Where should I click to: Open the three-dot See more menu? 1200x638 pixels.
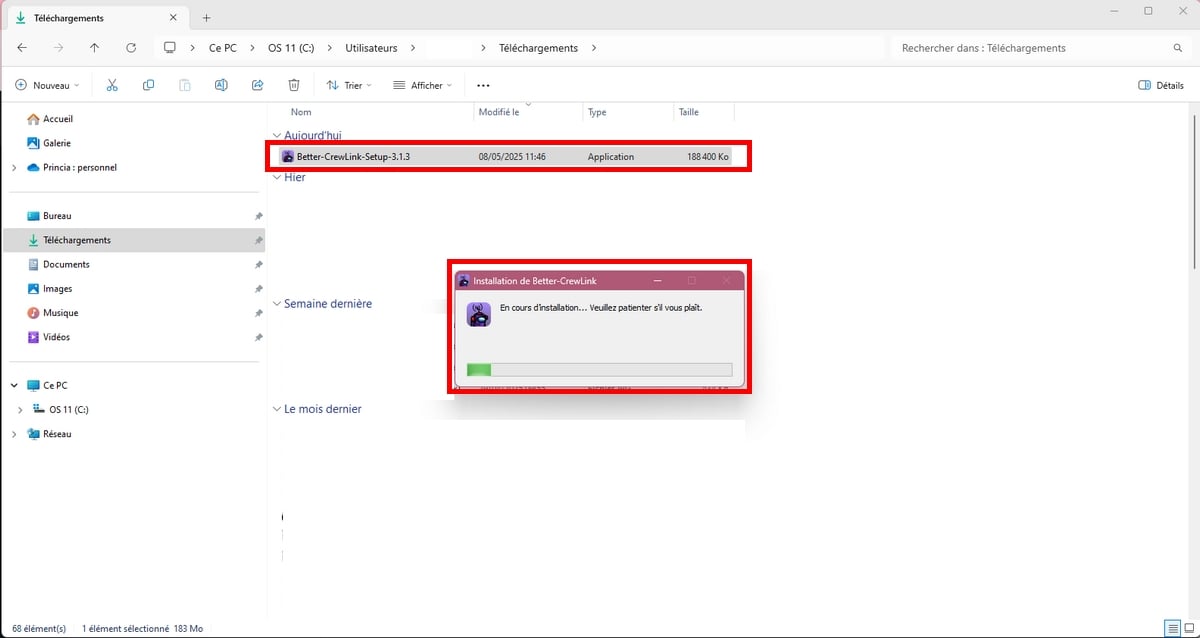tap(483, 85)
